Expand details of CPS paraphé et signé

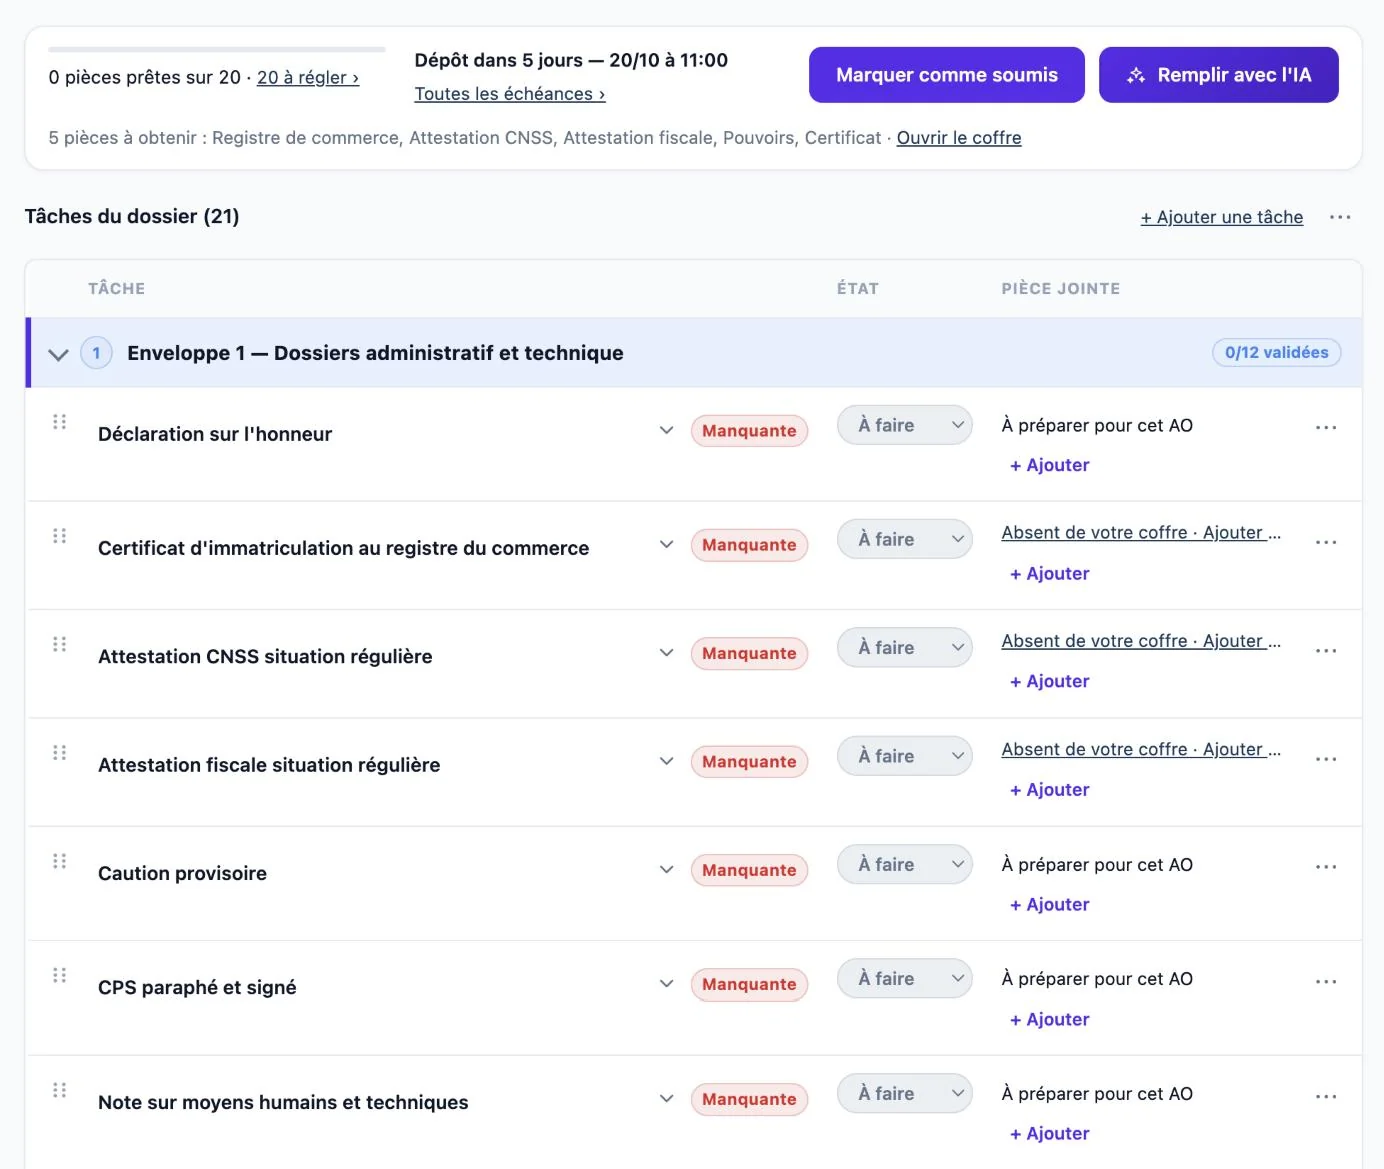(x=666, y=984)
